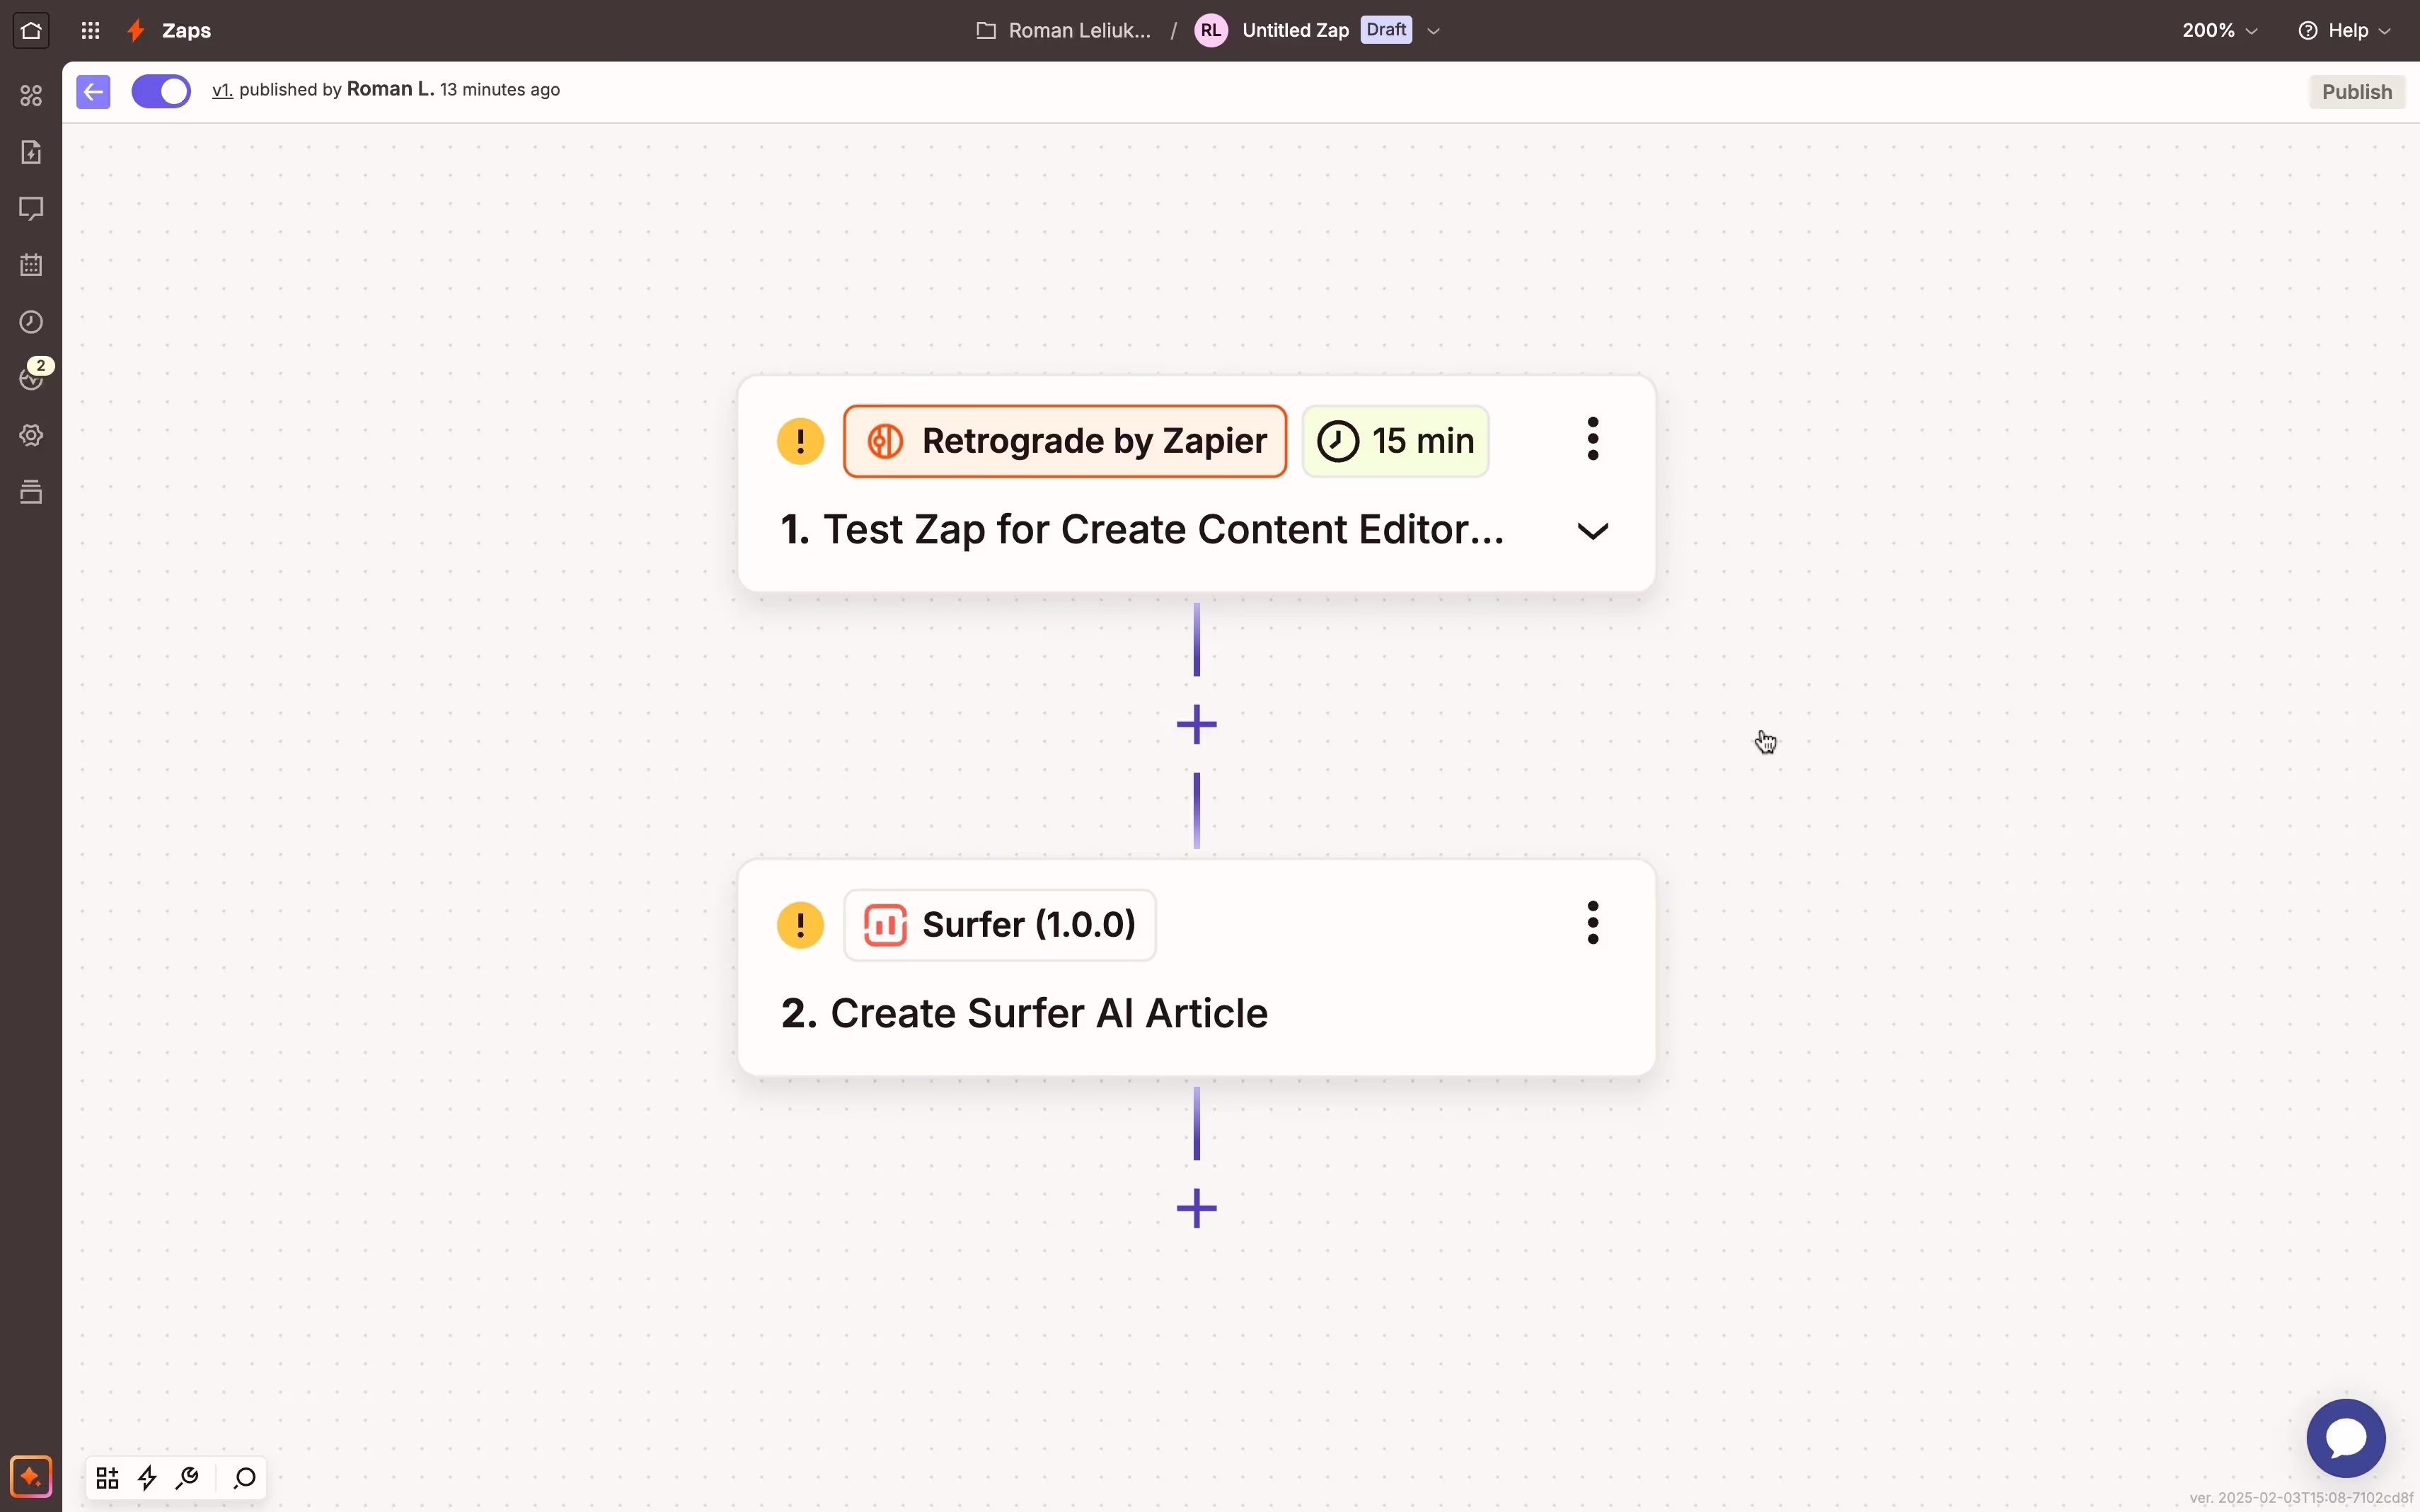Open the Help dropdown menu
Image resolution: width=2420 pixels, height=1512 pixels.
2346,30
